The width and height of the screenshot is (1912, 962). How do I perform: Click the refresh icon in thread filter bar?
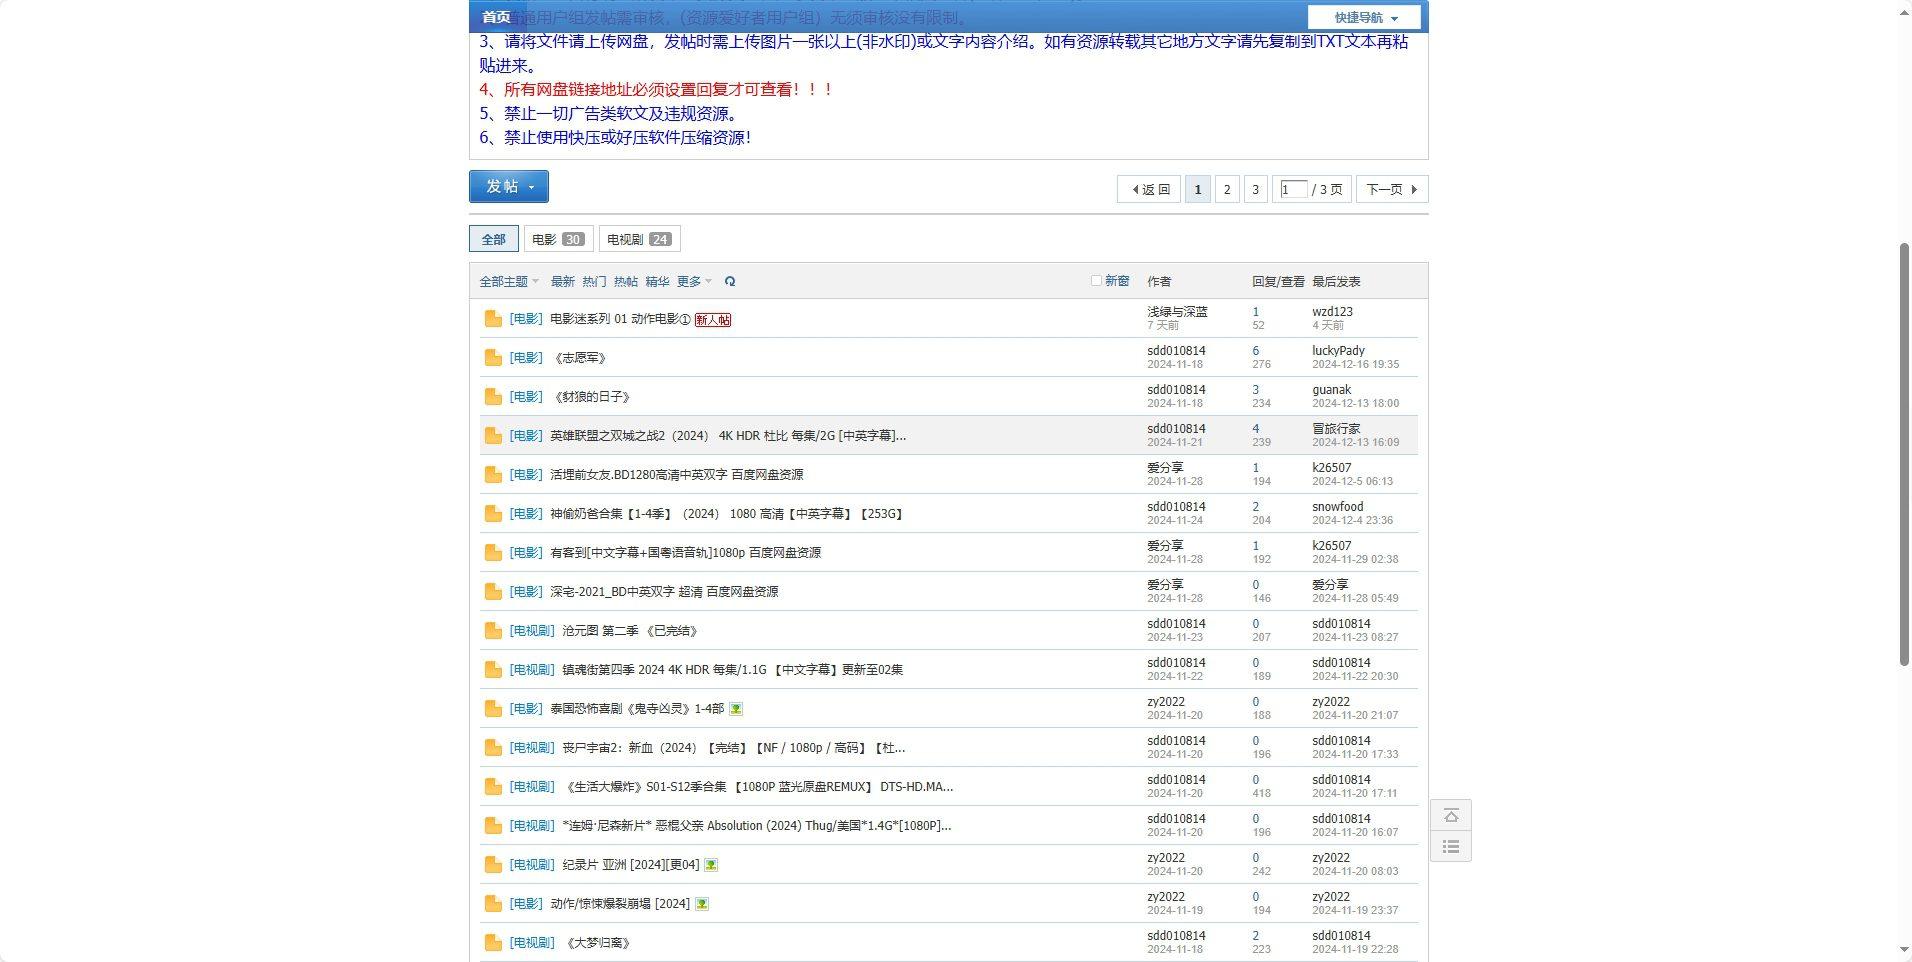[730, 282]
